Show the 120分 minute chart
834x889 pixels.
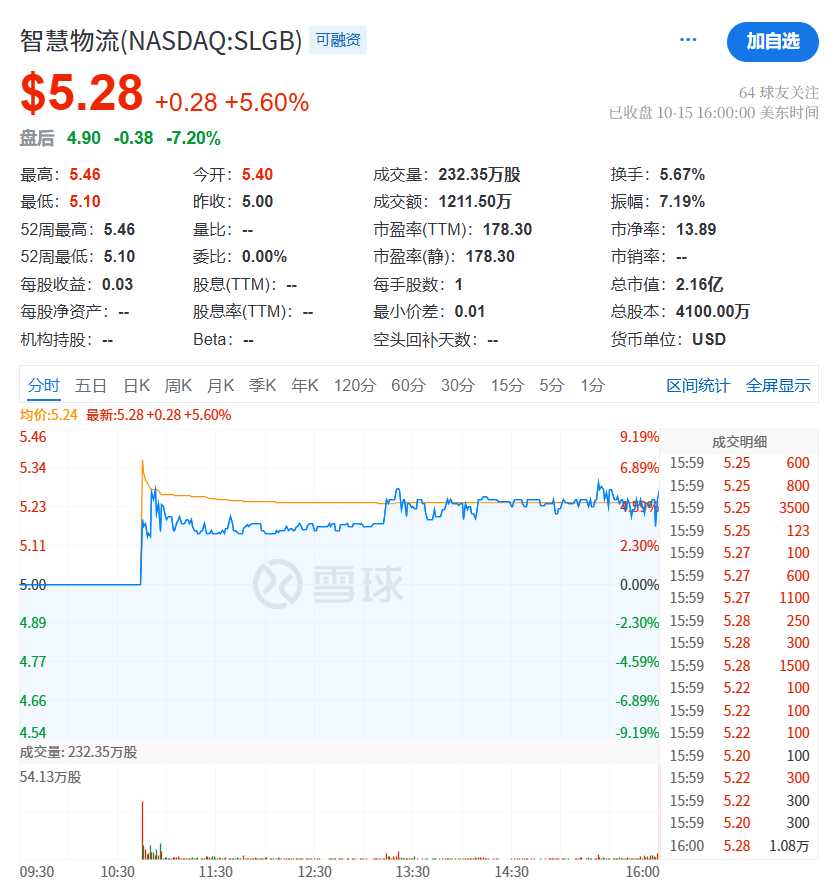354,385
